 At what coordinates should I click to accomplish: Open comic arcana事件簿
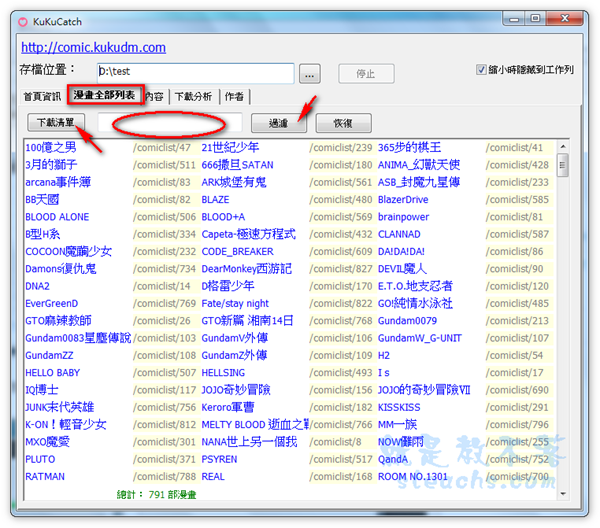[58, 182]
